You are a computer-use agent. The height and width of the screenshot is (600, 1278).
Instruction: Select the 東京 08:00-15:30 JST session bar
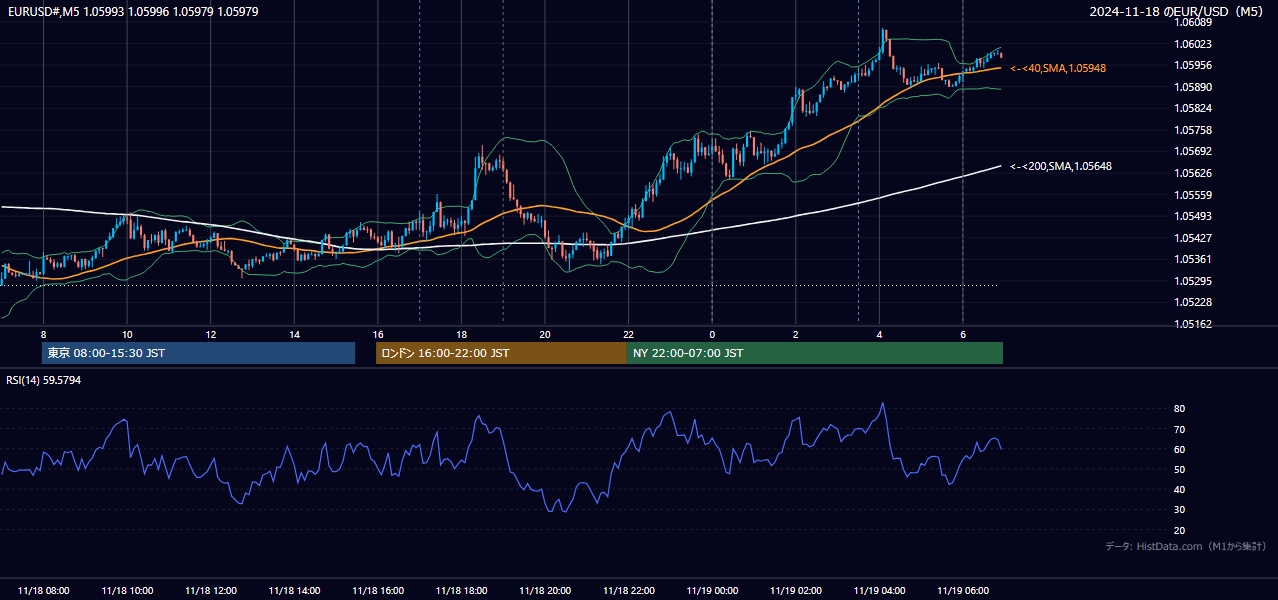(x=198, y=353)
